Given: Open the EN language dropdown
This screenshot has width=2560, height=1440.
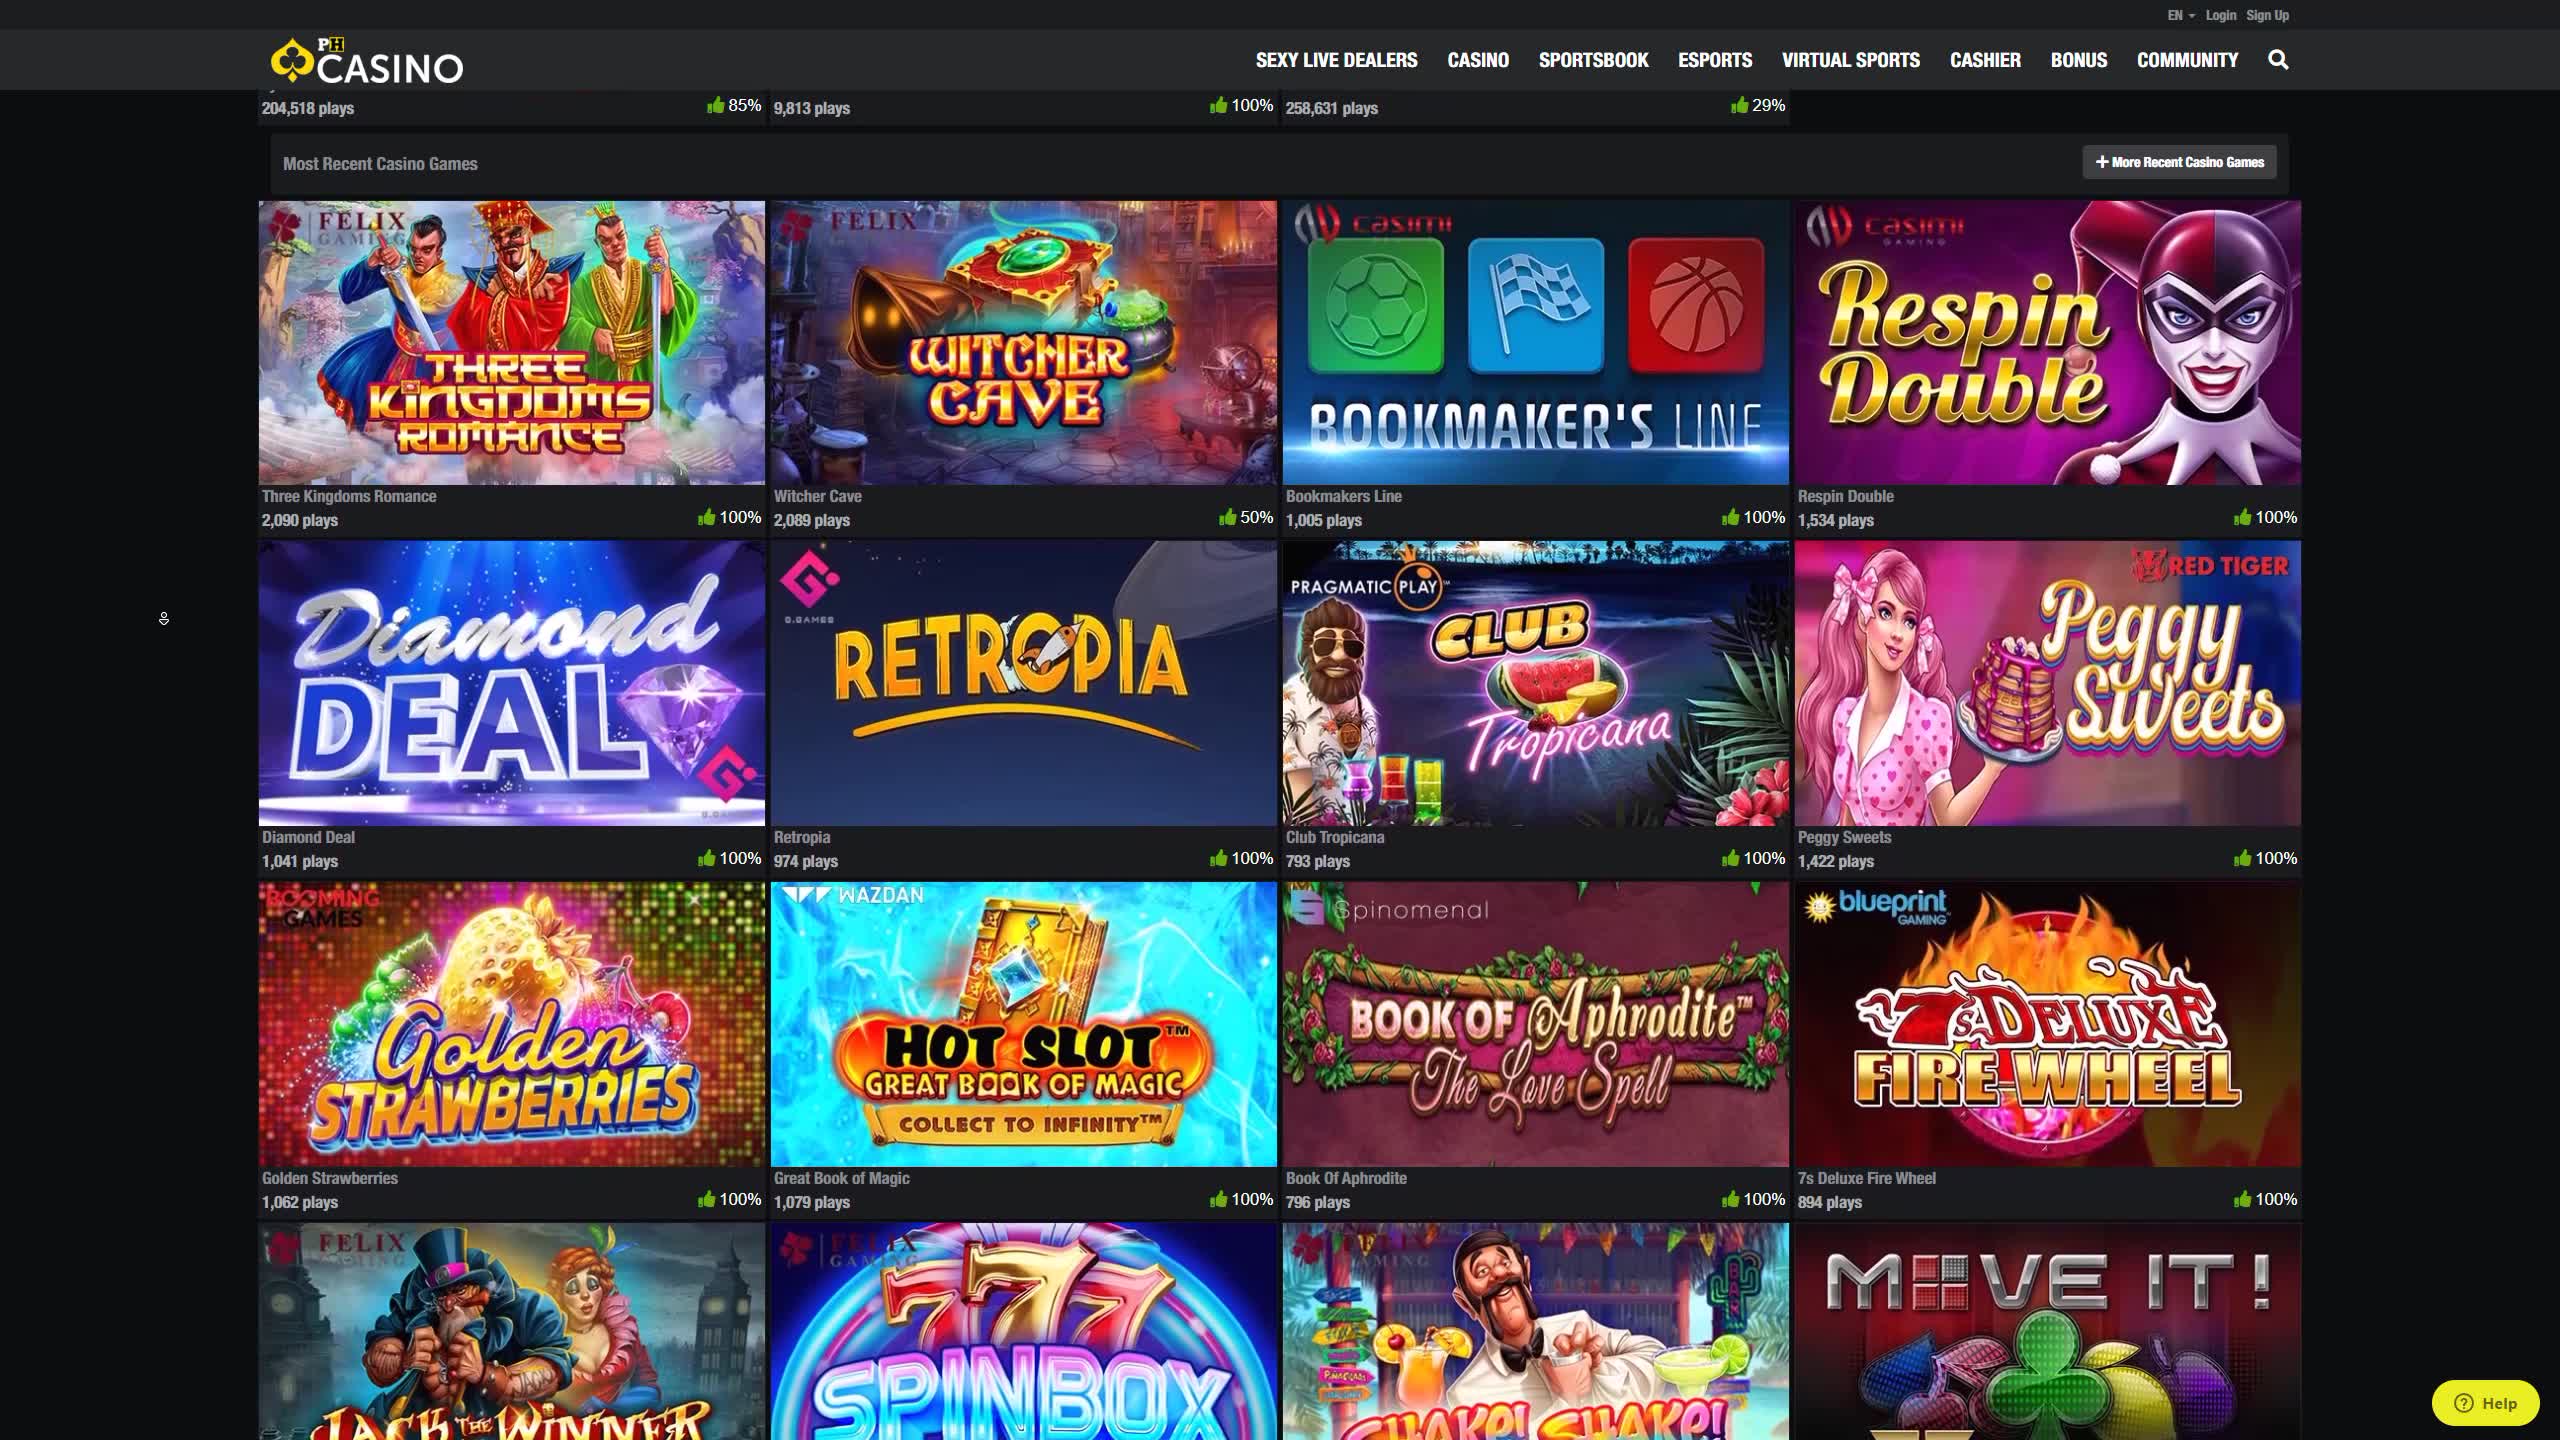Looking at the screenshot, I should [2181, 15].
